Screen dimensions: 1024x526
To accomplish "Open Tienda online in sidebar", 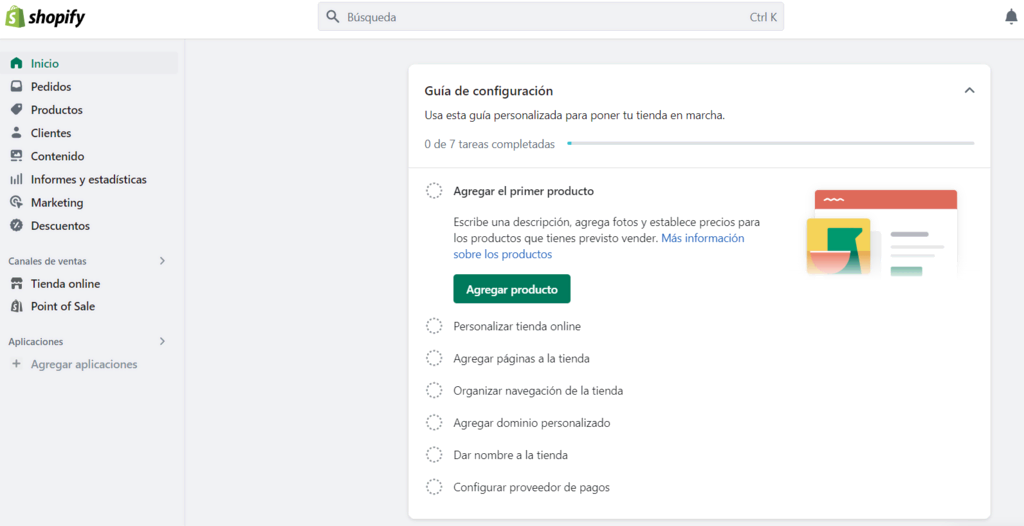I will (65, 284).
